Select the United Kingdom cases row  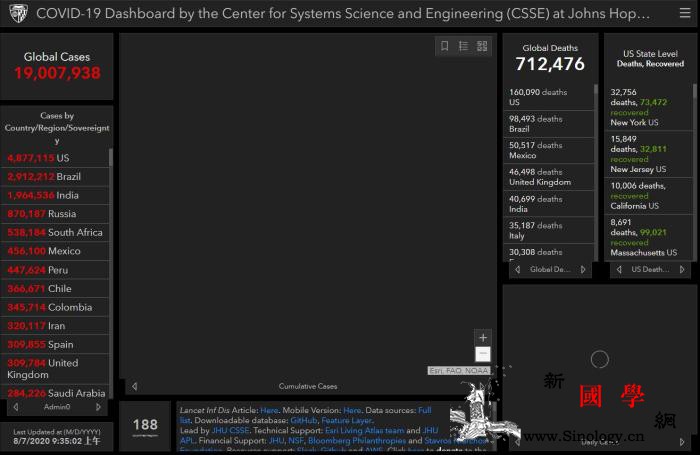pos(55,369)
